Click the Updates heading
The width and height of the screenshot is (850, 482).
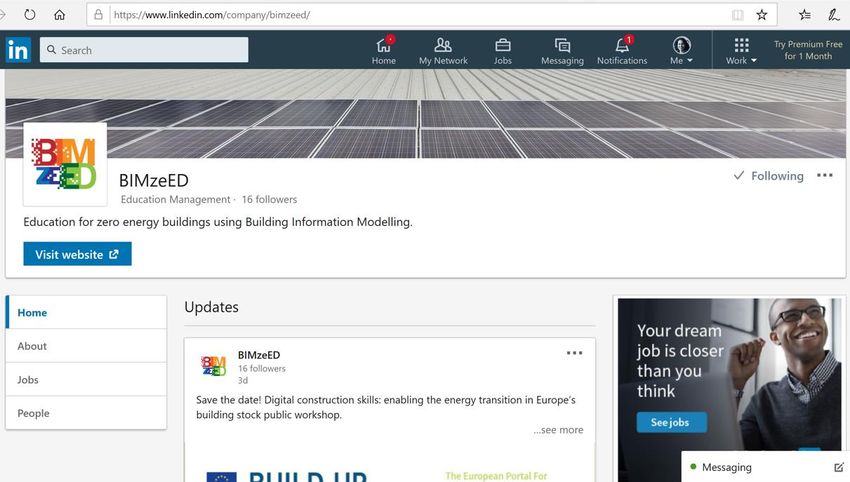click(x=211, y=307)
